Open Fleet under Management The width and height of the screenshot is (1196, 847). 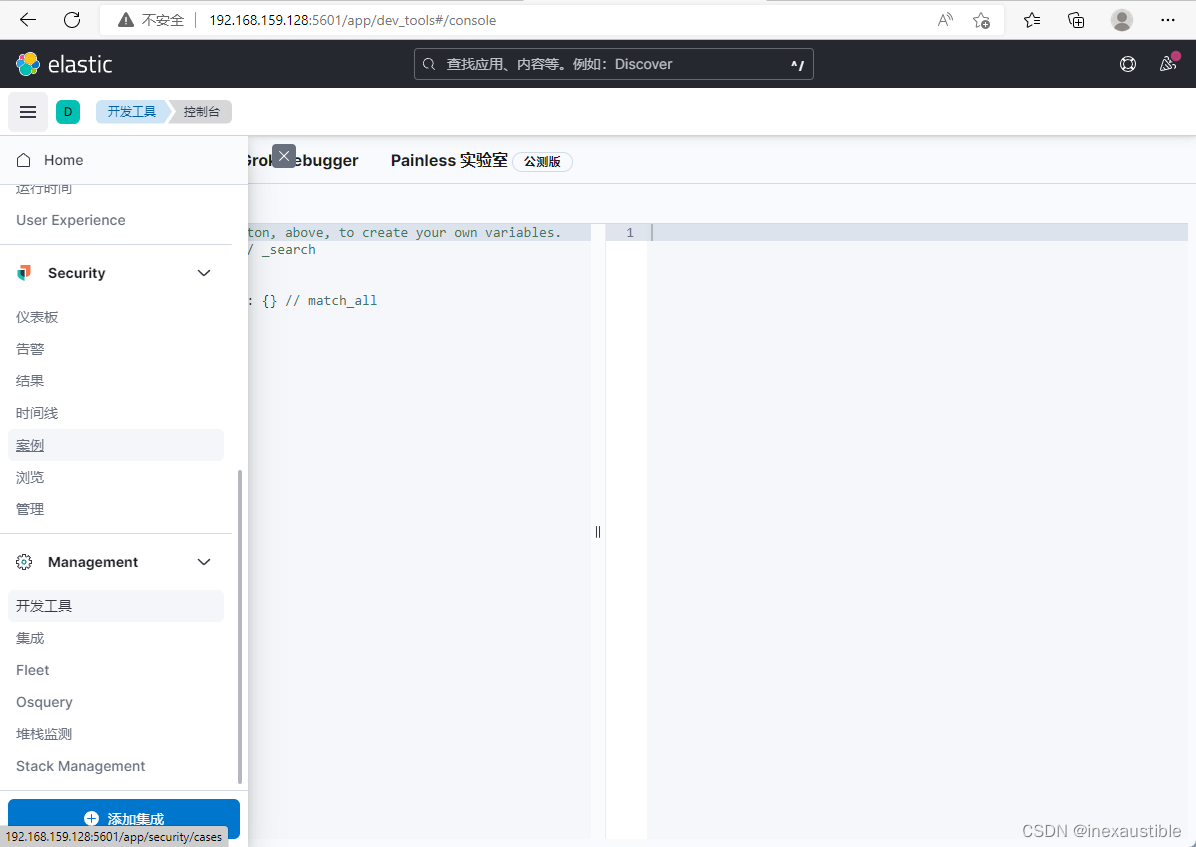click(33, 670)
